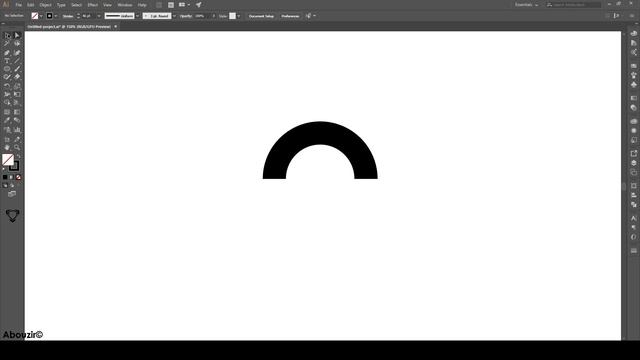Click the Stroke label link
Viewport: 640px width, 360px height.
pyautogui.click(x=68, y=16)
